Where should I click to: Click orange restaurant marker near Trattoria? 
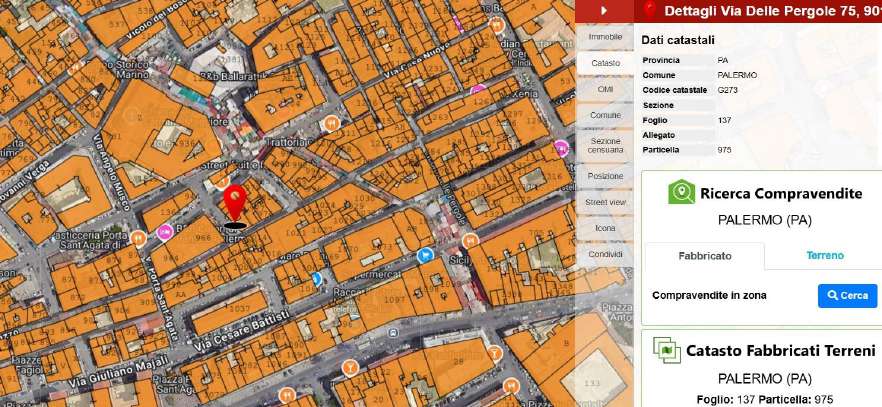[332, 123]
